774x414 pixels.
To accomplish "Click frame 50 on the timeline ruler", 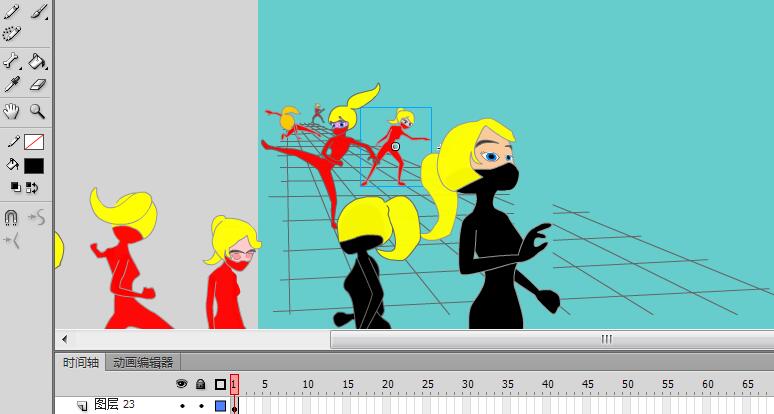I will [x=628, y=384].
